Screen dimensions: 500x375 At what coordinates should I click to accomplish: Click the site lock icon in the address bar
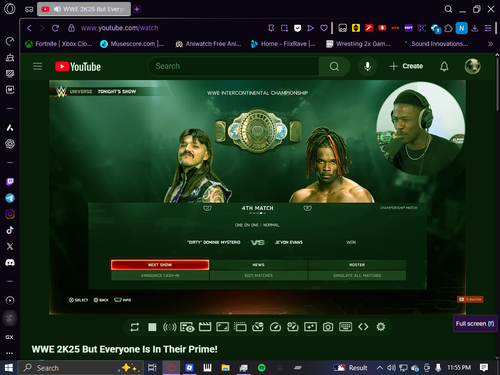point(71,28)
